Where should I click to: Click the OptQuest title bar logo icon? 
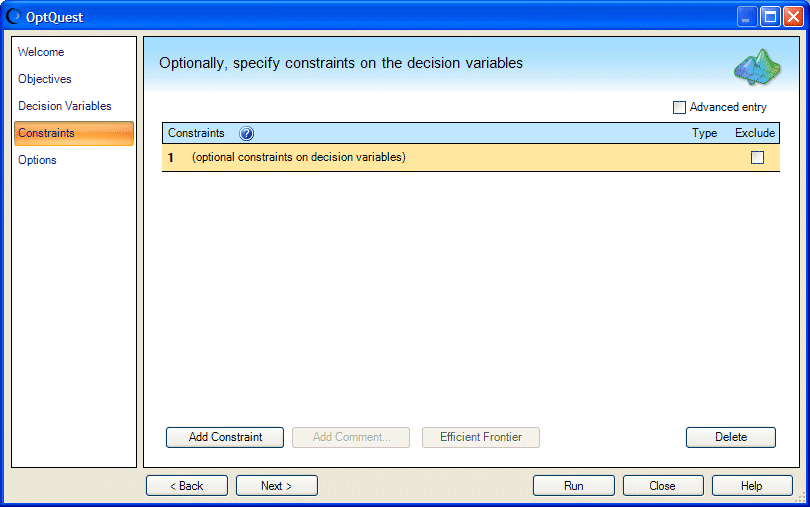coord(13,17)
